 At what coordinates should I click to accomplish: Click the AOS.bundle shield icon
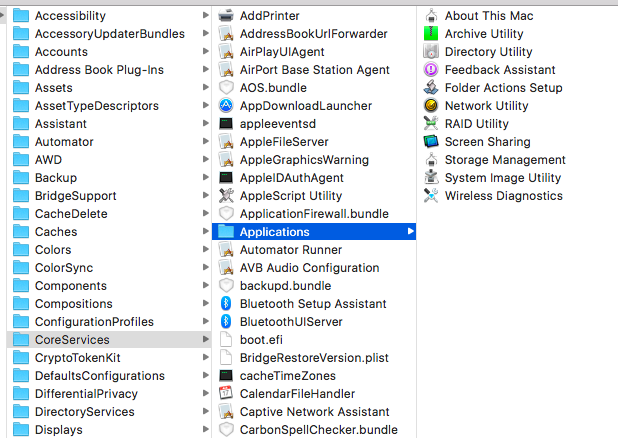pyautogui.click(x=226, y=88)
